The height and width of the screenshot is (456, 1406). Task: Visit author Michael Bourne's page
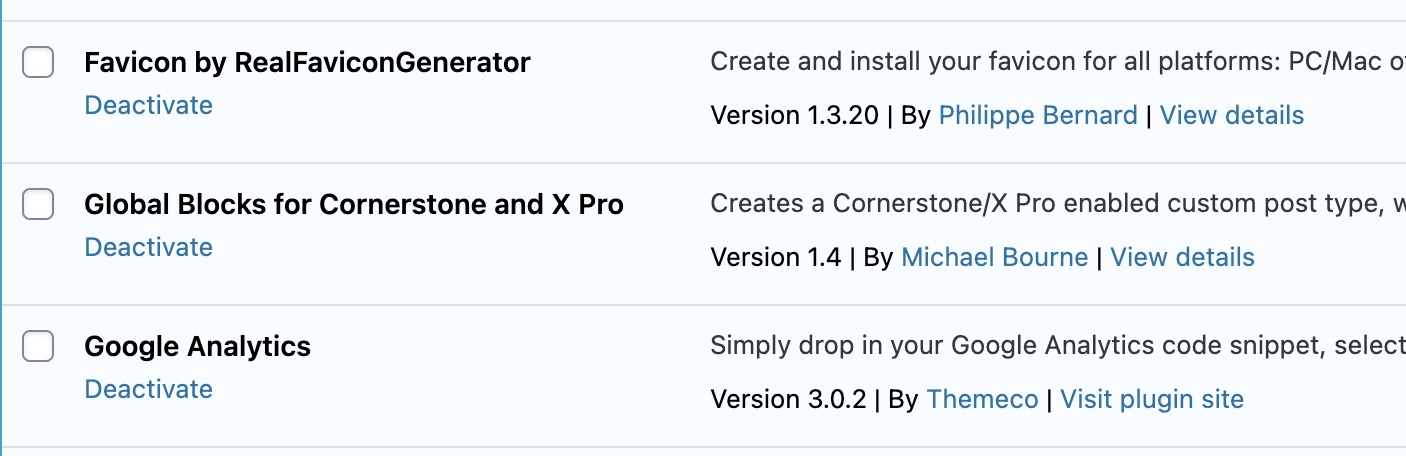point(994,257)
